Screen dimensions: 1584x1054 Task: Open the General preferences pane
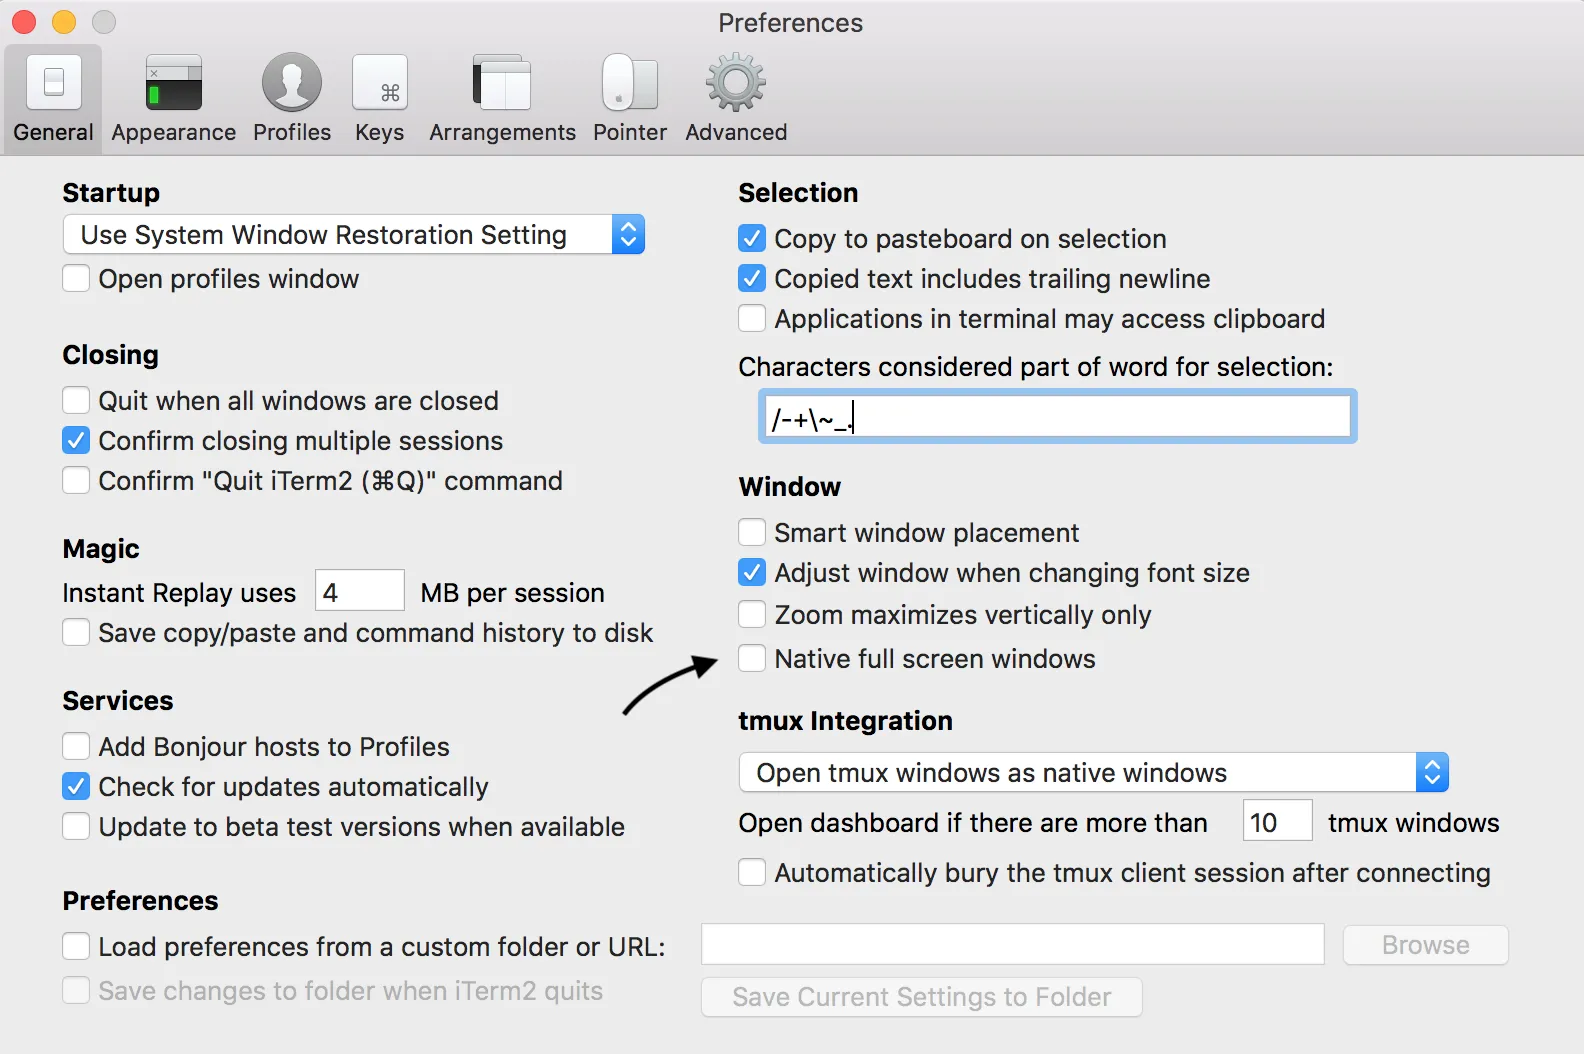click(53, 99)
